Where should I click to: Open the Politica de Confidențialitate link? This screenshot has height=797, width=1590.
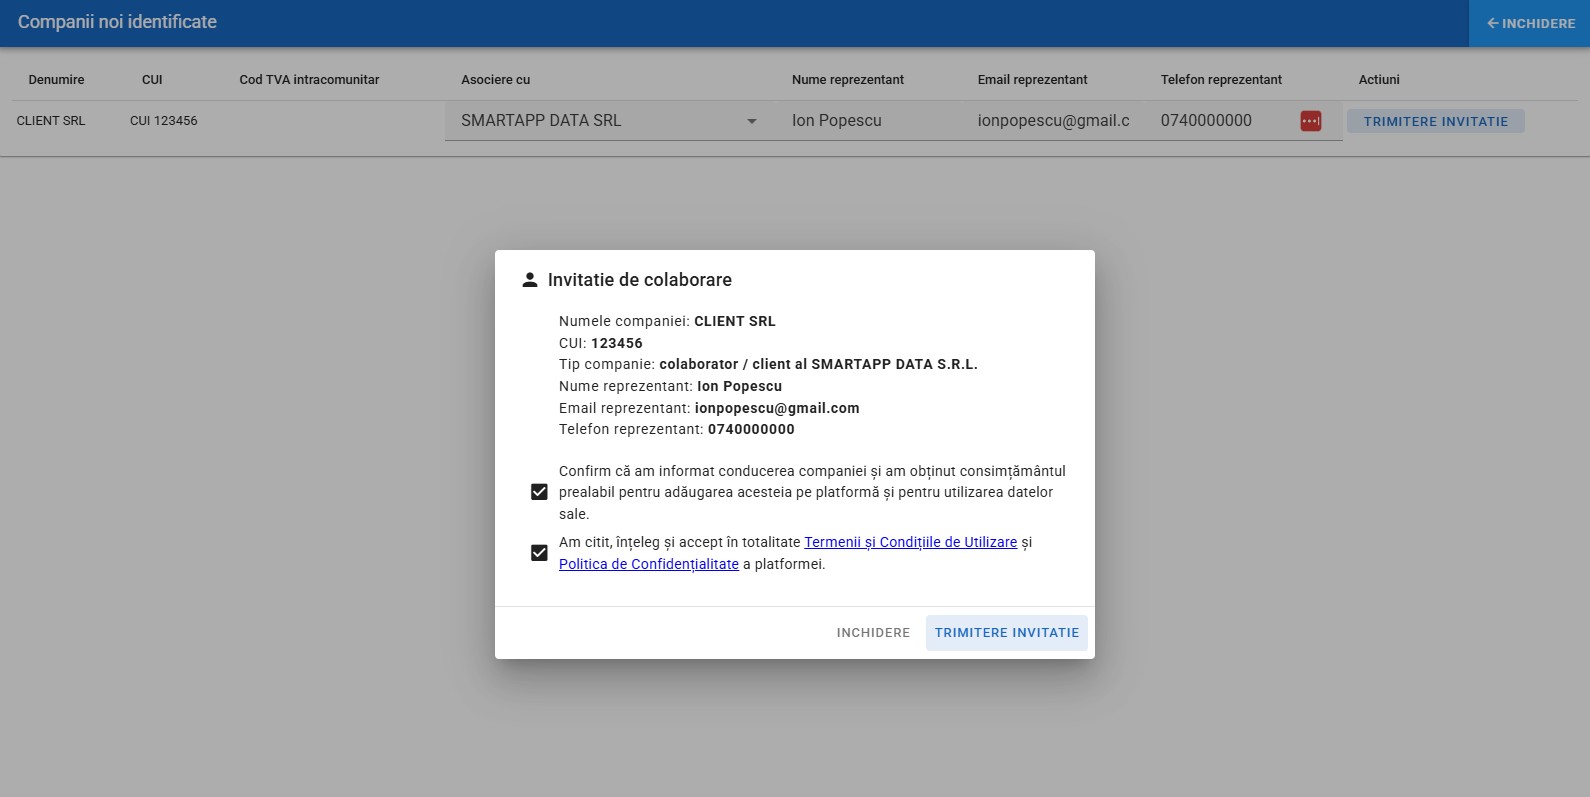648,564
